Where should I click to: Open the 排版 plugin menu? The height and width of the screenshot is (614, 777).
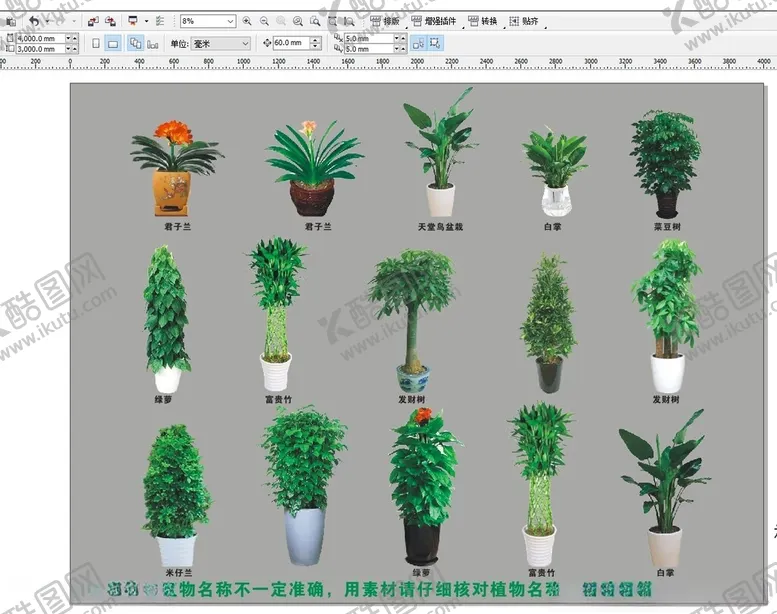tap(386, 21)
